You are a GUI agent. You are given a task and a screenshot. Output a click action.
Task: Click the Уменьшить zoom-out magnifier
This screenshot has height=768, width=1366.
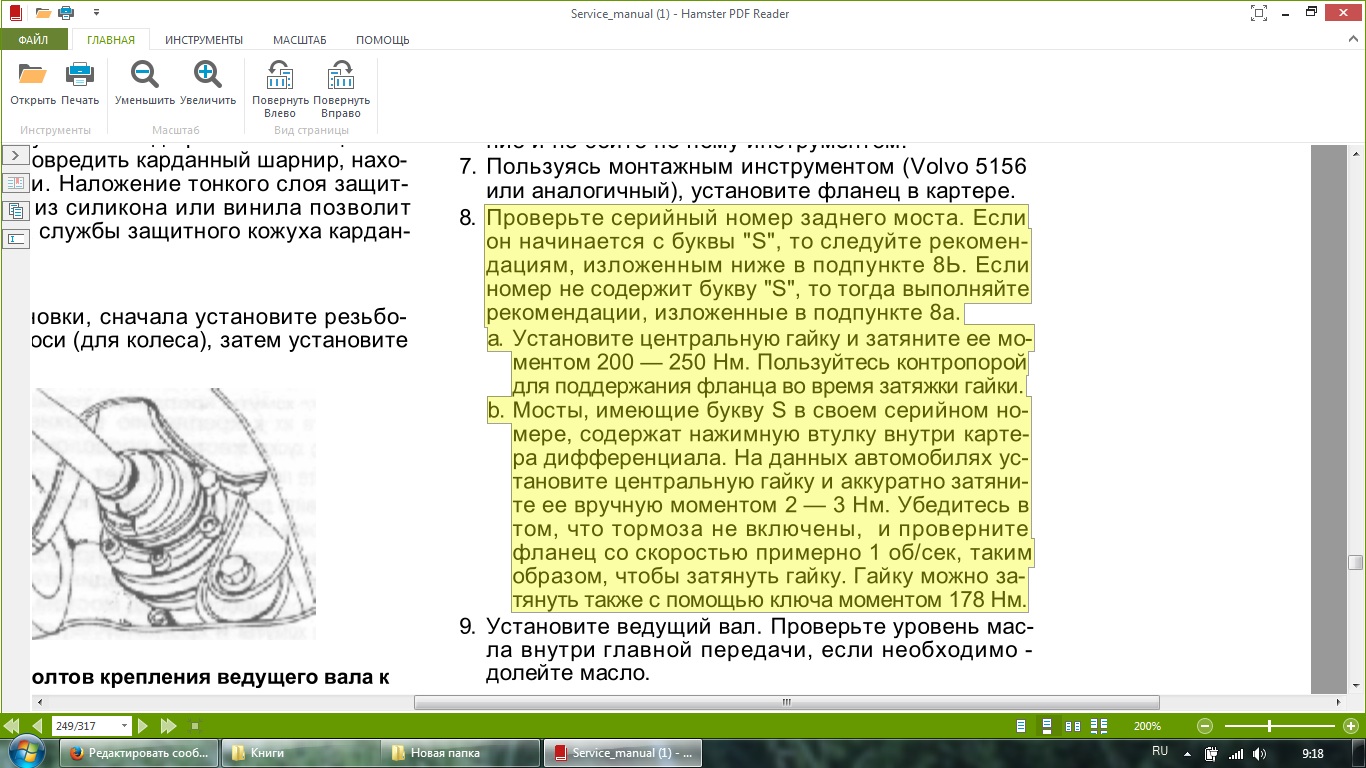click(x=145, y=76)
